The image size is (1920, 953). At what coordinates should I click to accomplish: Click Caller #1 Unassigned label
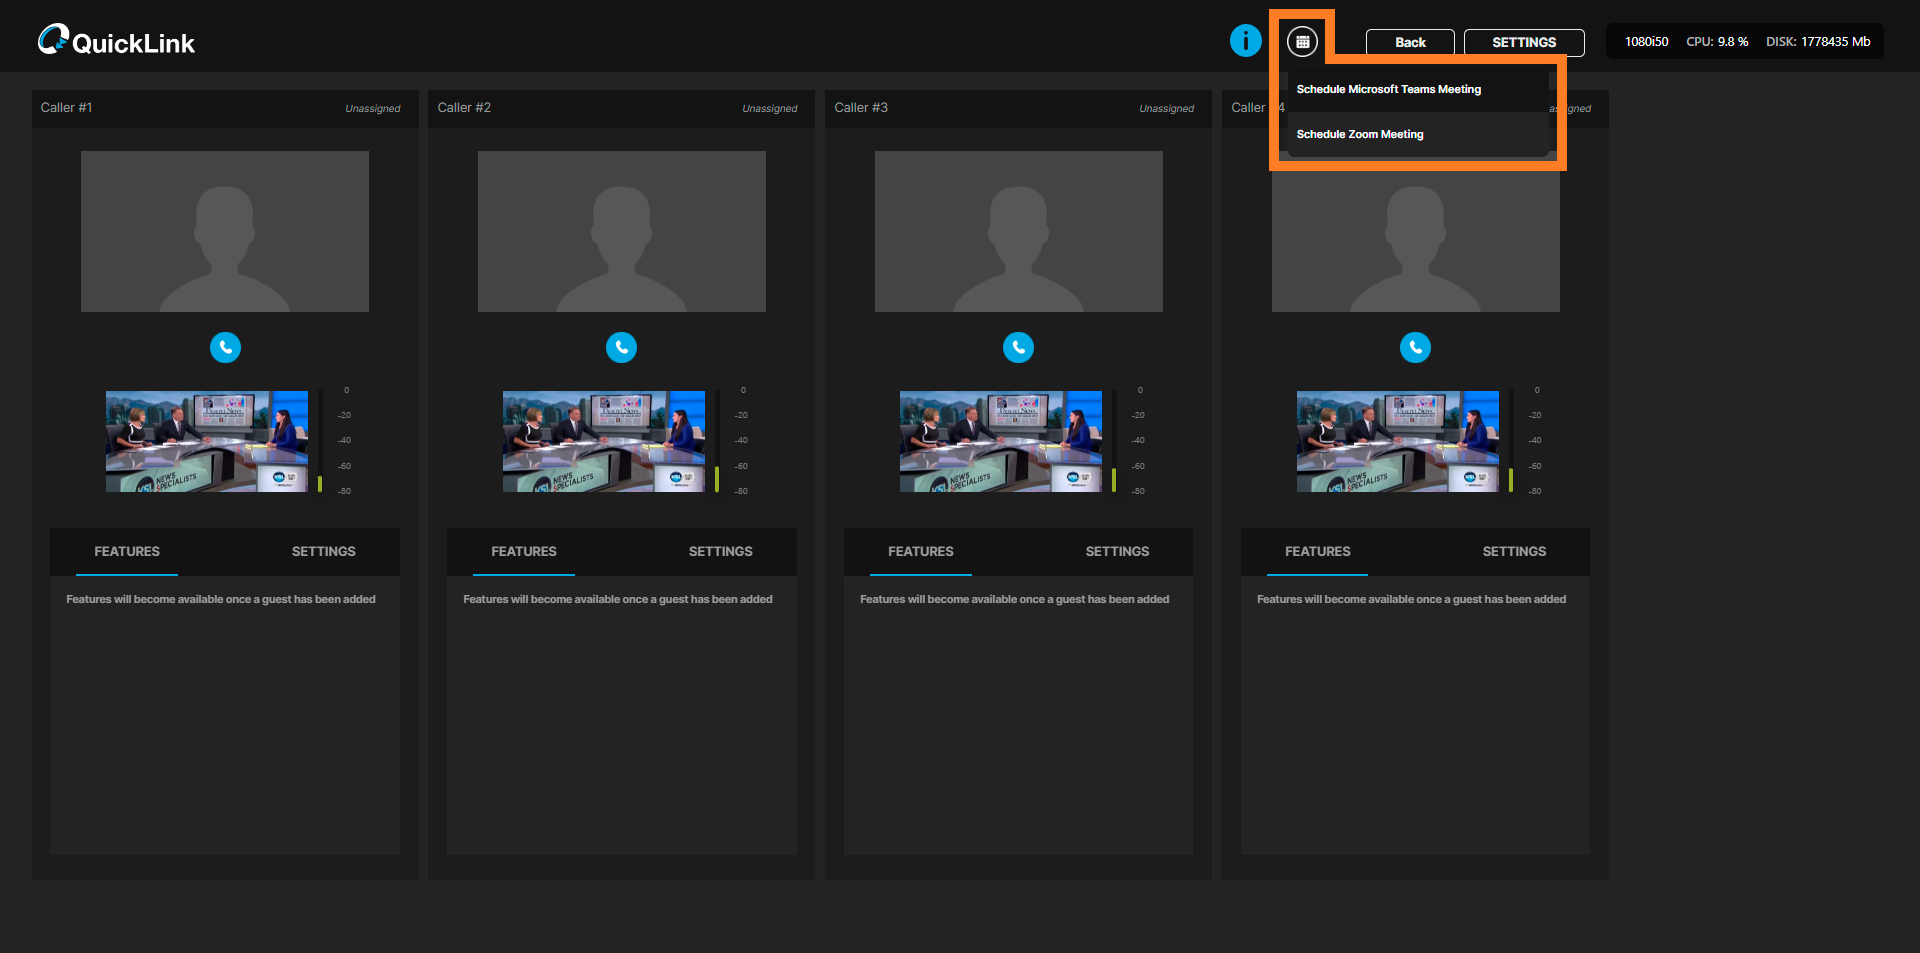point(372,109)
